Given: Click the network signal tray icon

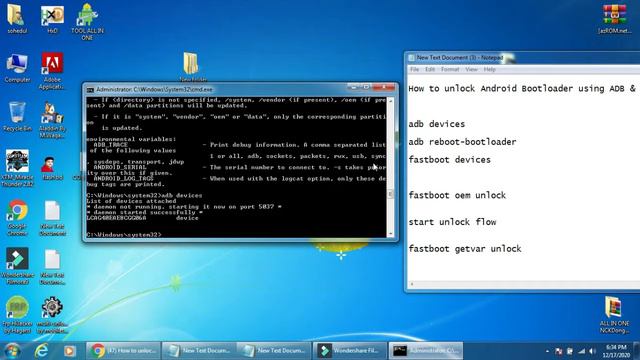Looking at the screenshot, I should coord(581,351).
